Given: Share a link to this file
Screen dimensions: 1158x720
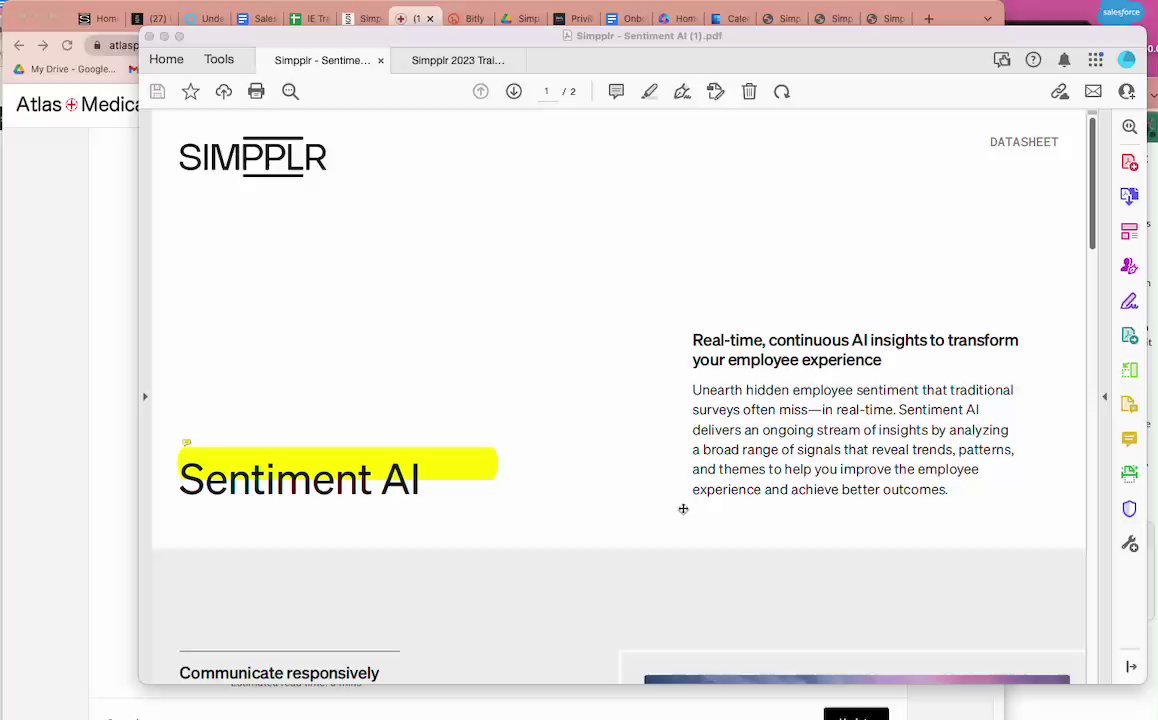Looking at the screenshot, I should (1060, 92).
